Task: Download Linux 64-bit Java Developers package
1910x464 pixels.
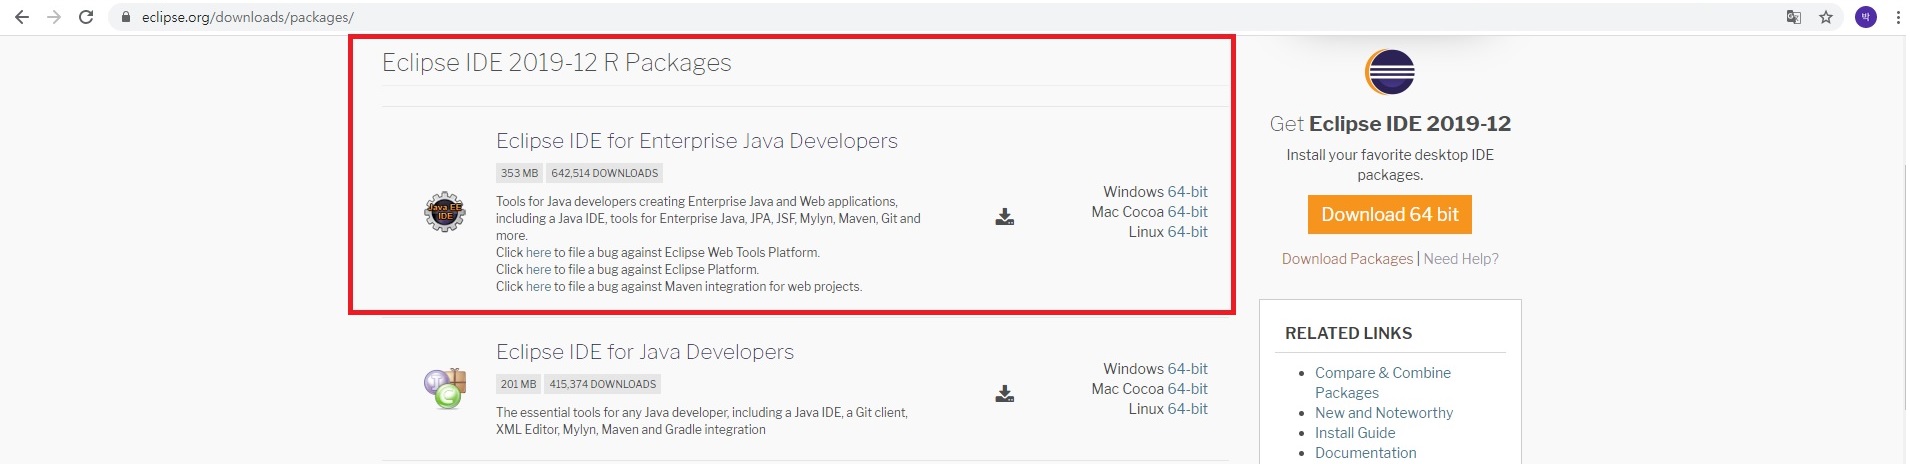Action: 1187,409
